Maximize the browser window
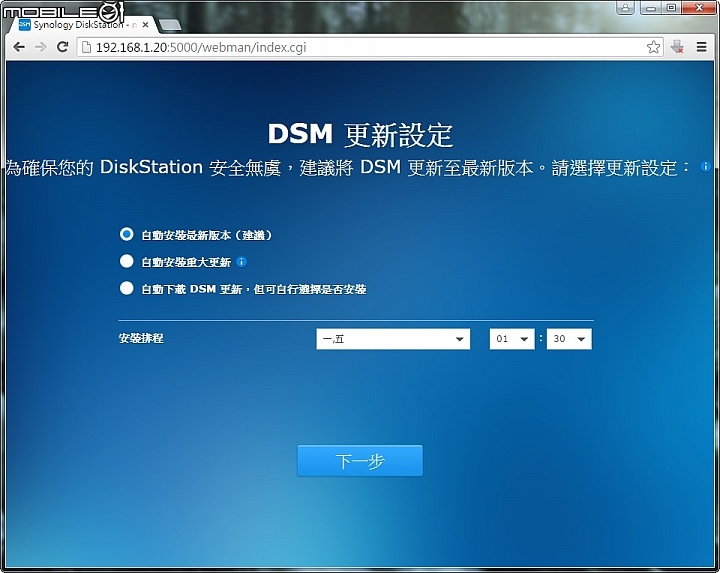The image size is (720, 573). tap(671, 7)
